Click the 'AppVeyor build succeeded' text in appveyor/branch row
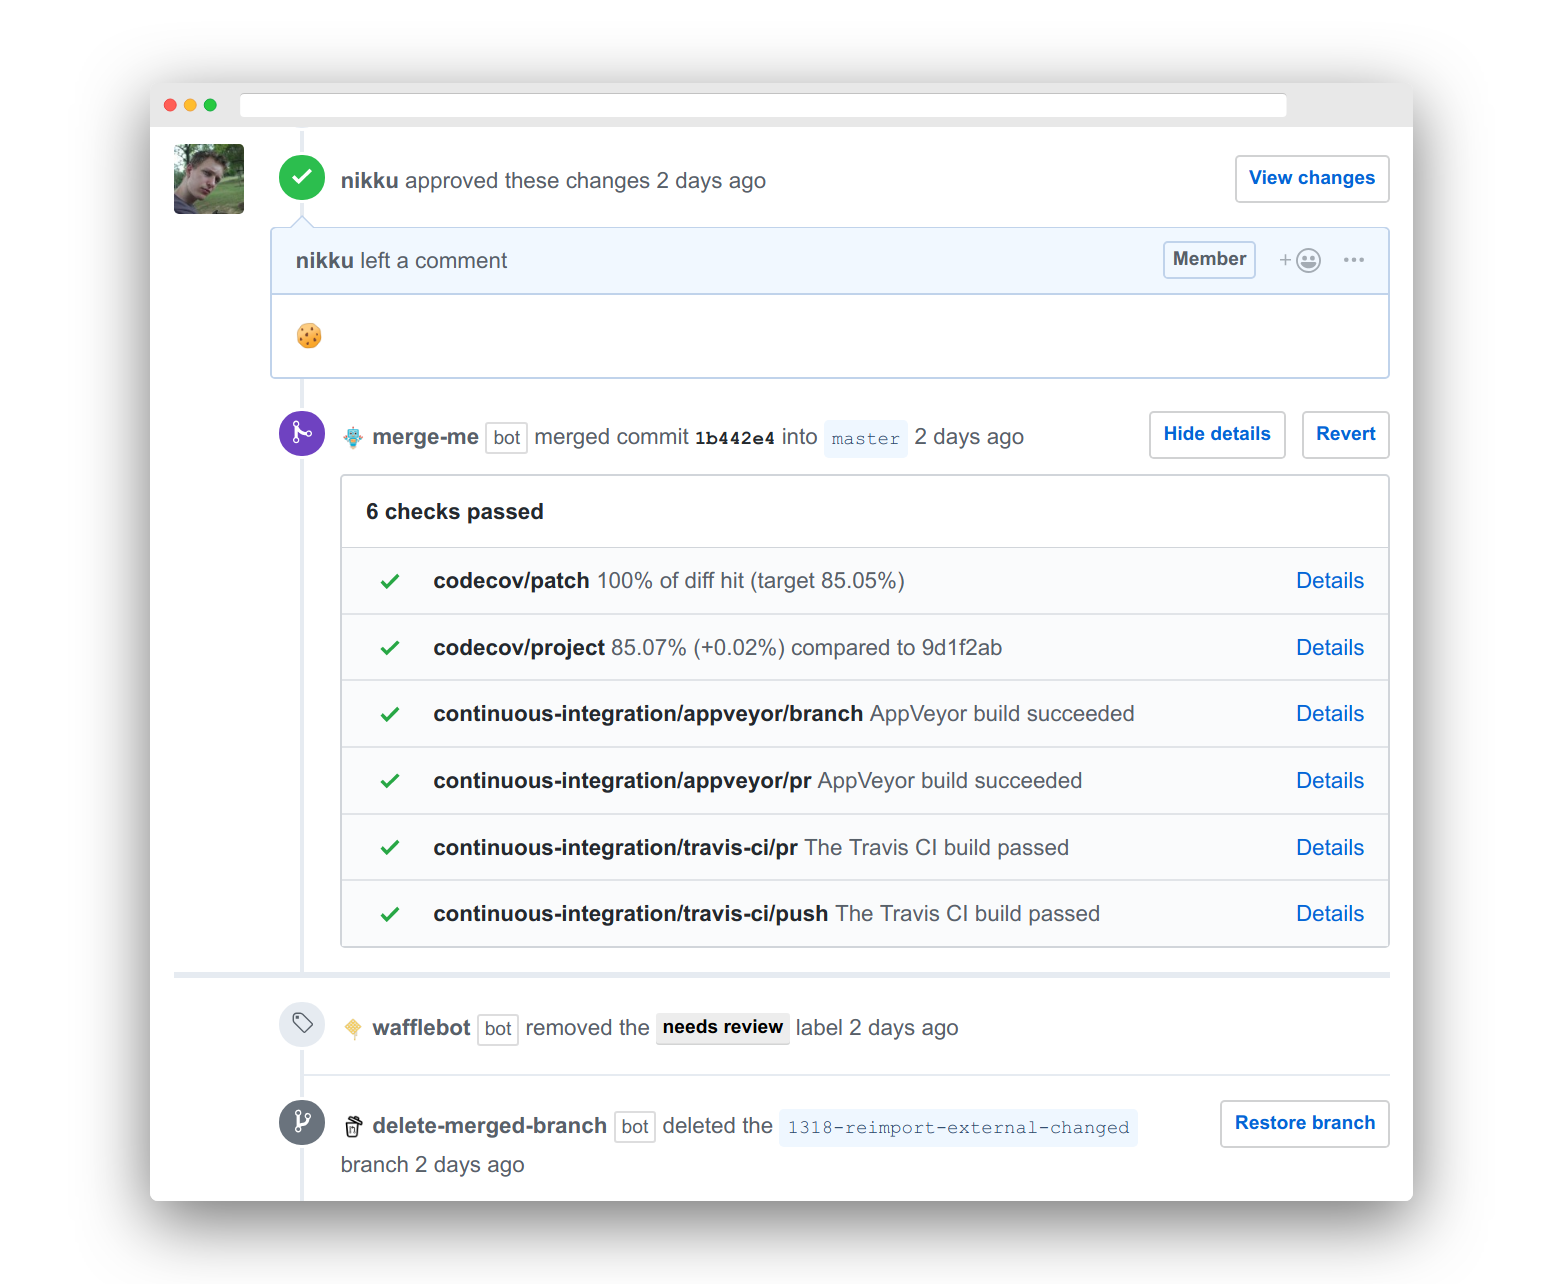Viewport: 1563px width, 1284px height. coord(1002,714)
